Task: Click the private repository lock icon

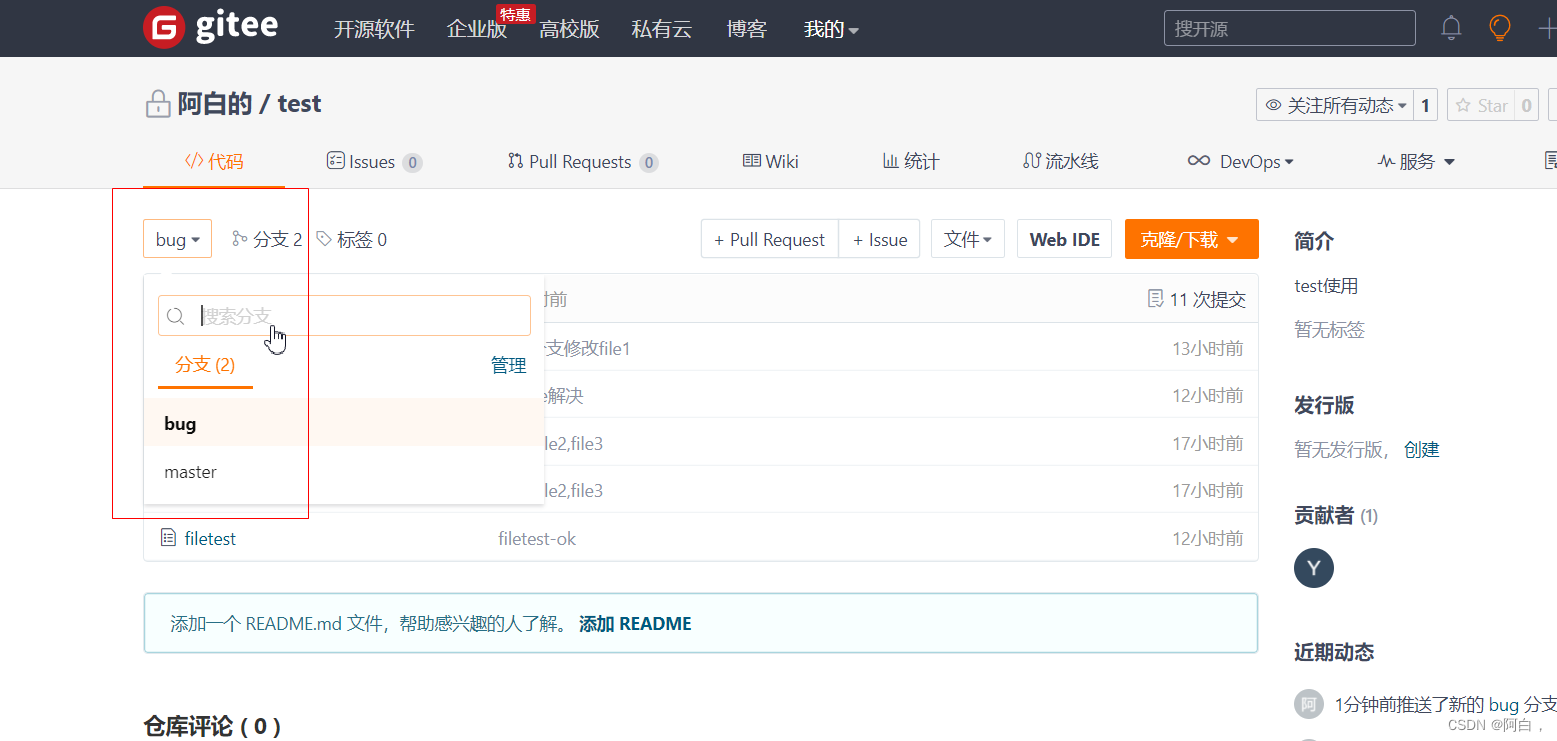Action: click(158, 105)
